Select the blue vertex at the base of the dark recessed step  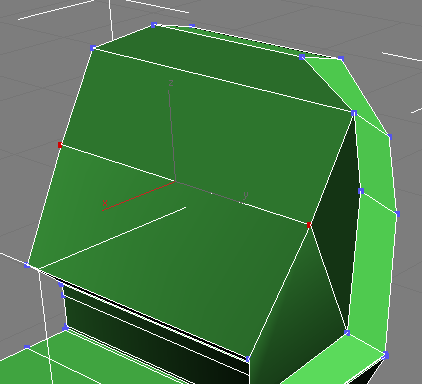[65, 328]
